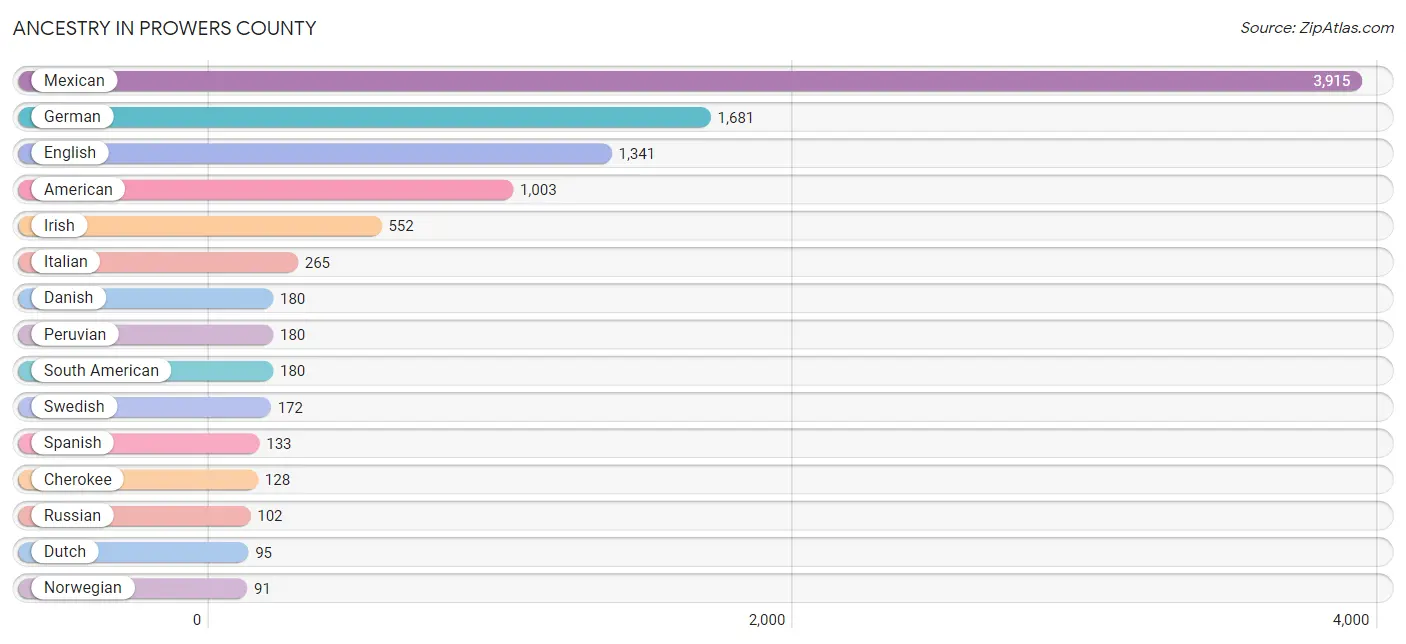The image size is (1406, 644).
Task: Click the 1,003 value beside American bar
Action: [x=538, y=190]
